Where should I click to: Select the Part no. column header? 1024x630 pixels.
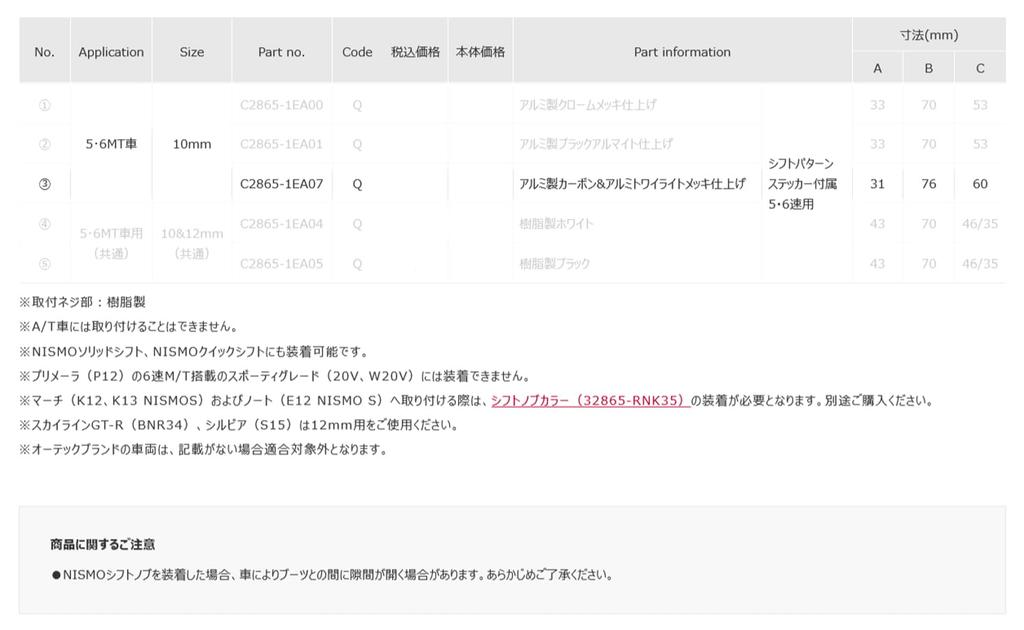[x=282, y=52]
